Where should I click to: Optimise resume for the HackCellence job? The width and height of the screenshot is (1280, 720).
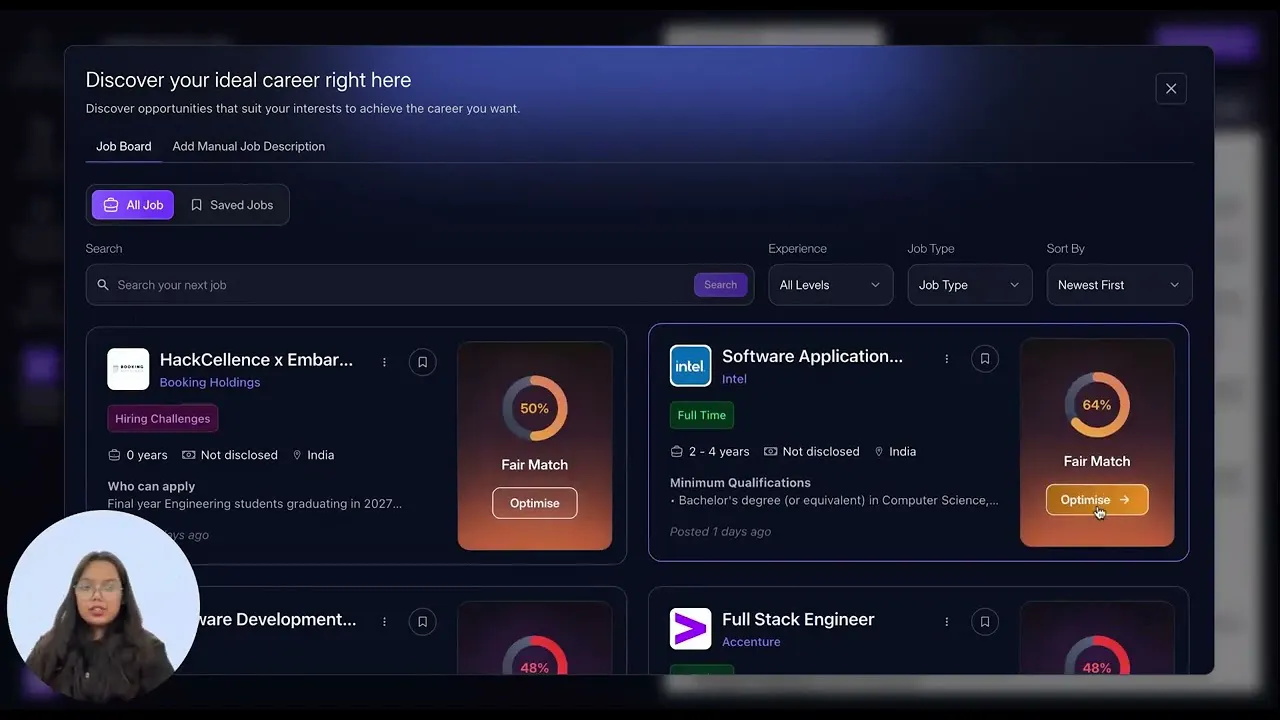(535, 503)
